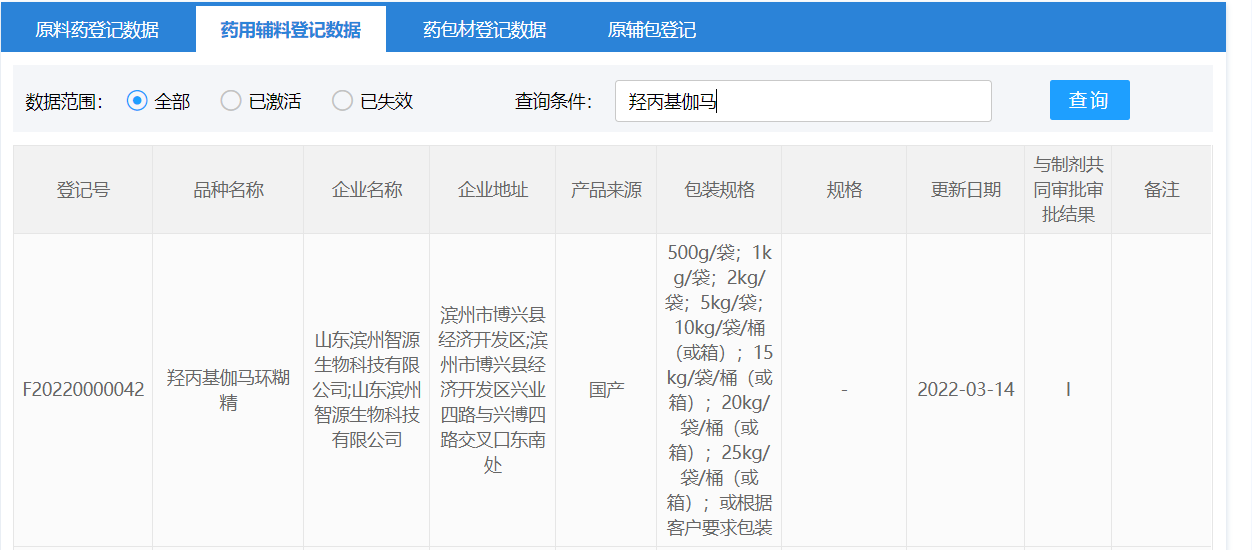Click the 品种名称 column header

(228, 190)
